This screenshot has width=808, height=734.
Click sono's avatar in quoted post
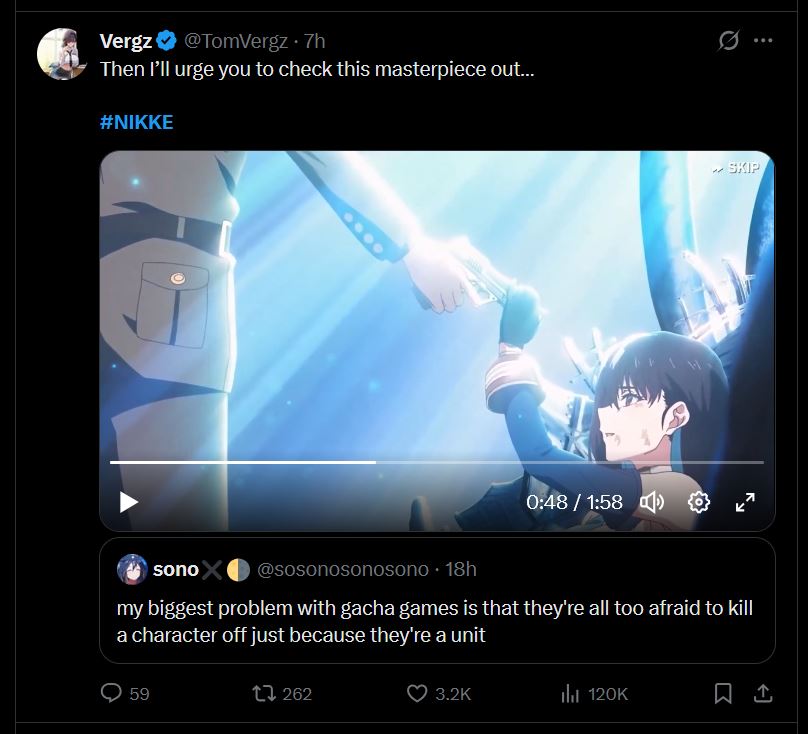[132, 570]
